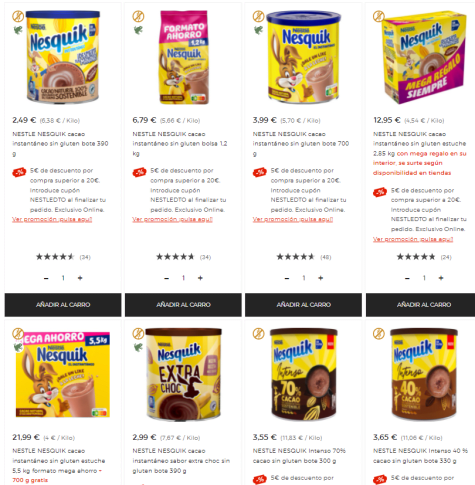Click gluten-free icon on Nesquik 390 g tin
The height and width of the screenshot is (485, 475).
click(x=18, y=16)
